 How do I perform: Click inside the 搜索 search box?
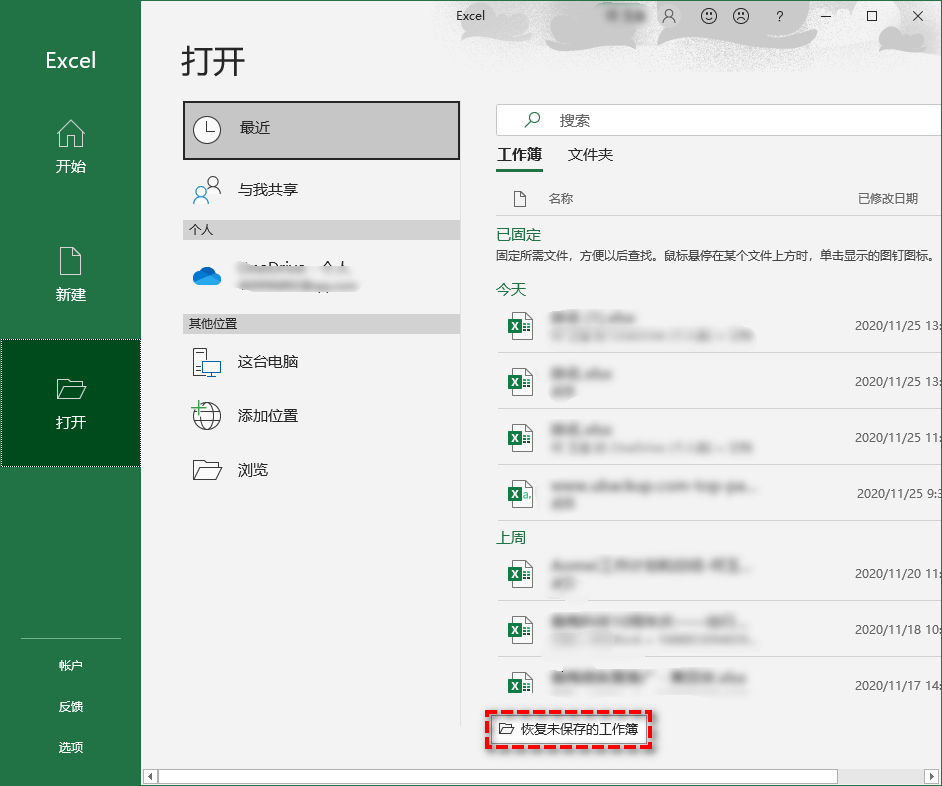click(x=719, y=120)
